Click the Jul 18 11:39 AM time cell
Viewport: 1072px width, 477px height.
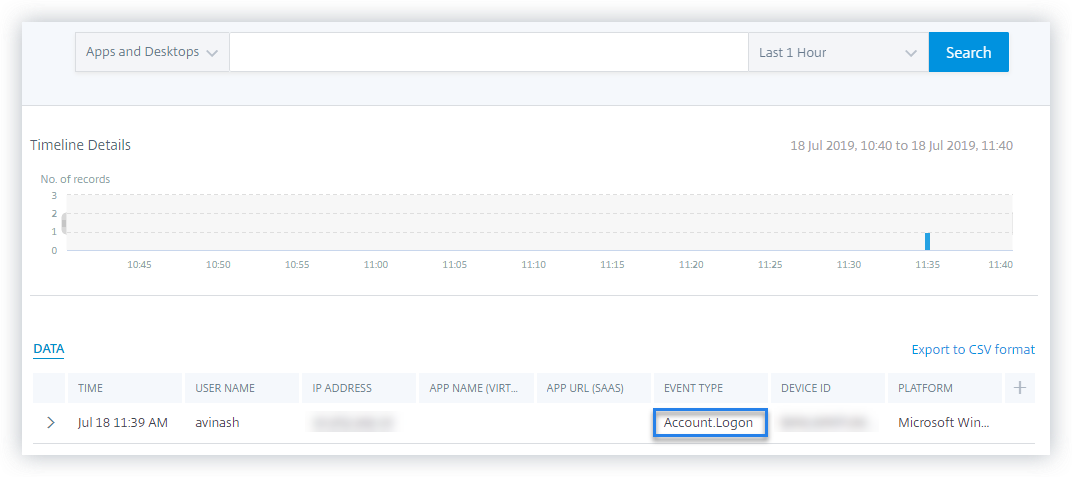pyautogui.click(x=122, y=423)
